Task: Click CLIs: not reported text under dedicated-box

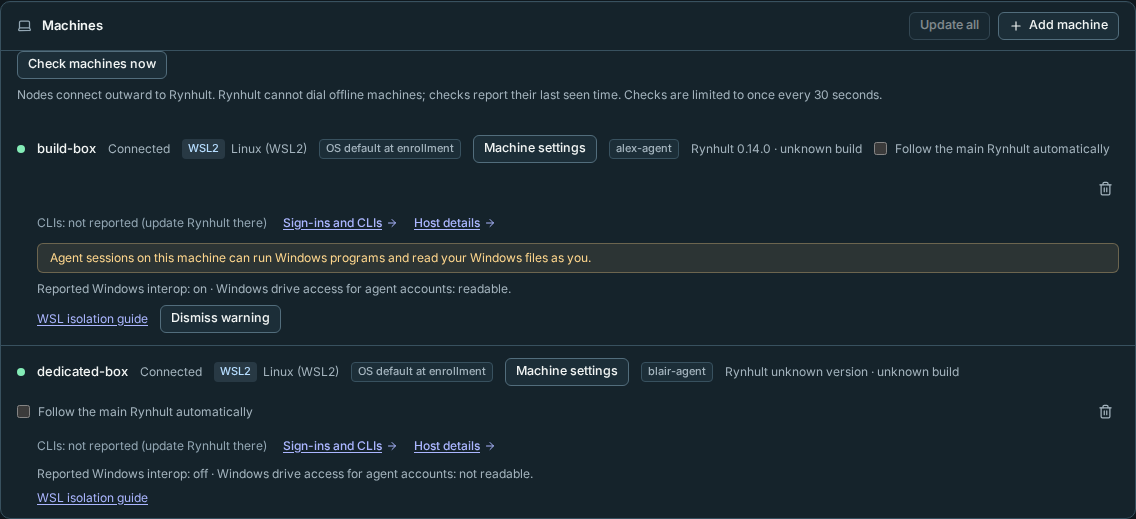Action: tap(152, 447)
